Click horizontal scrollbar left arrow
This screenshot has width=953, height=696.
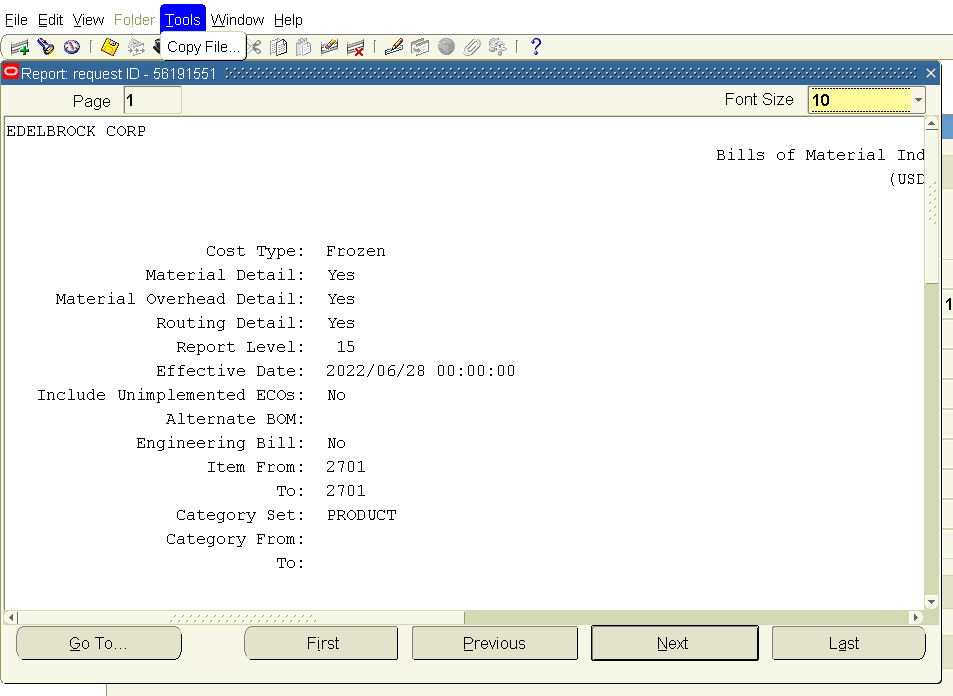coord(11,618)
